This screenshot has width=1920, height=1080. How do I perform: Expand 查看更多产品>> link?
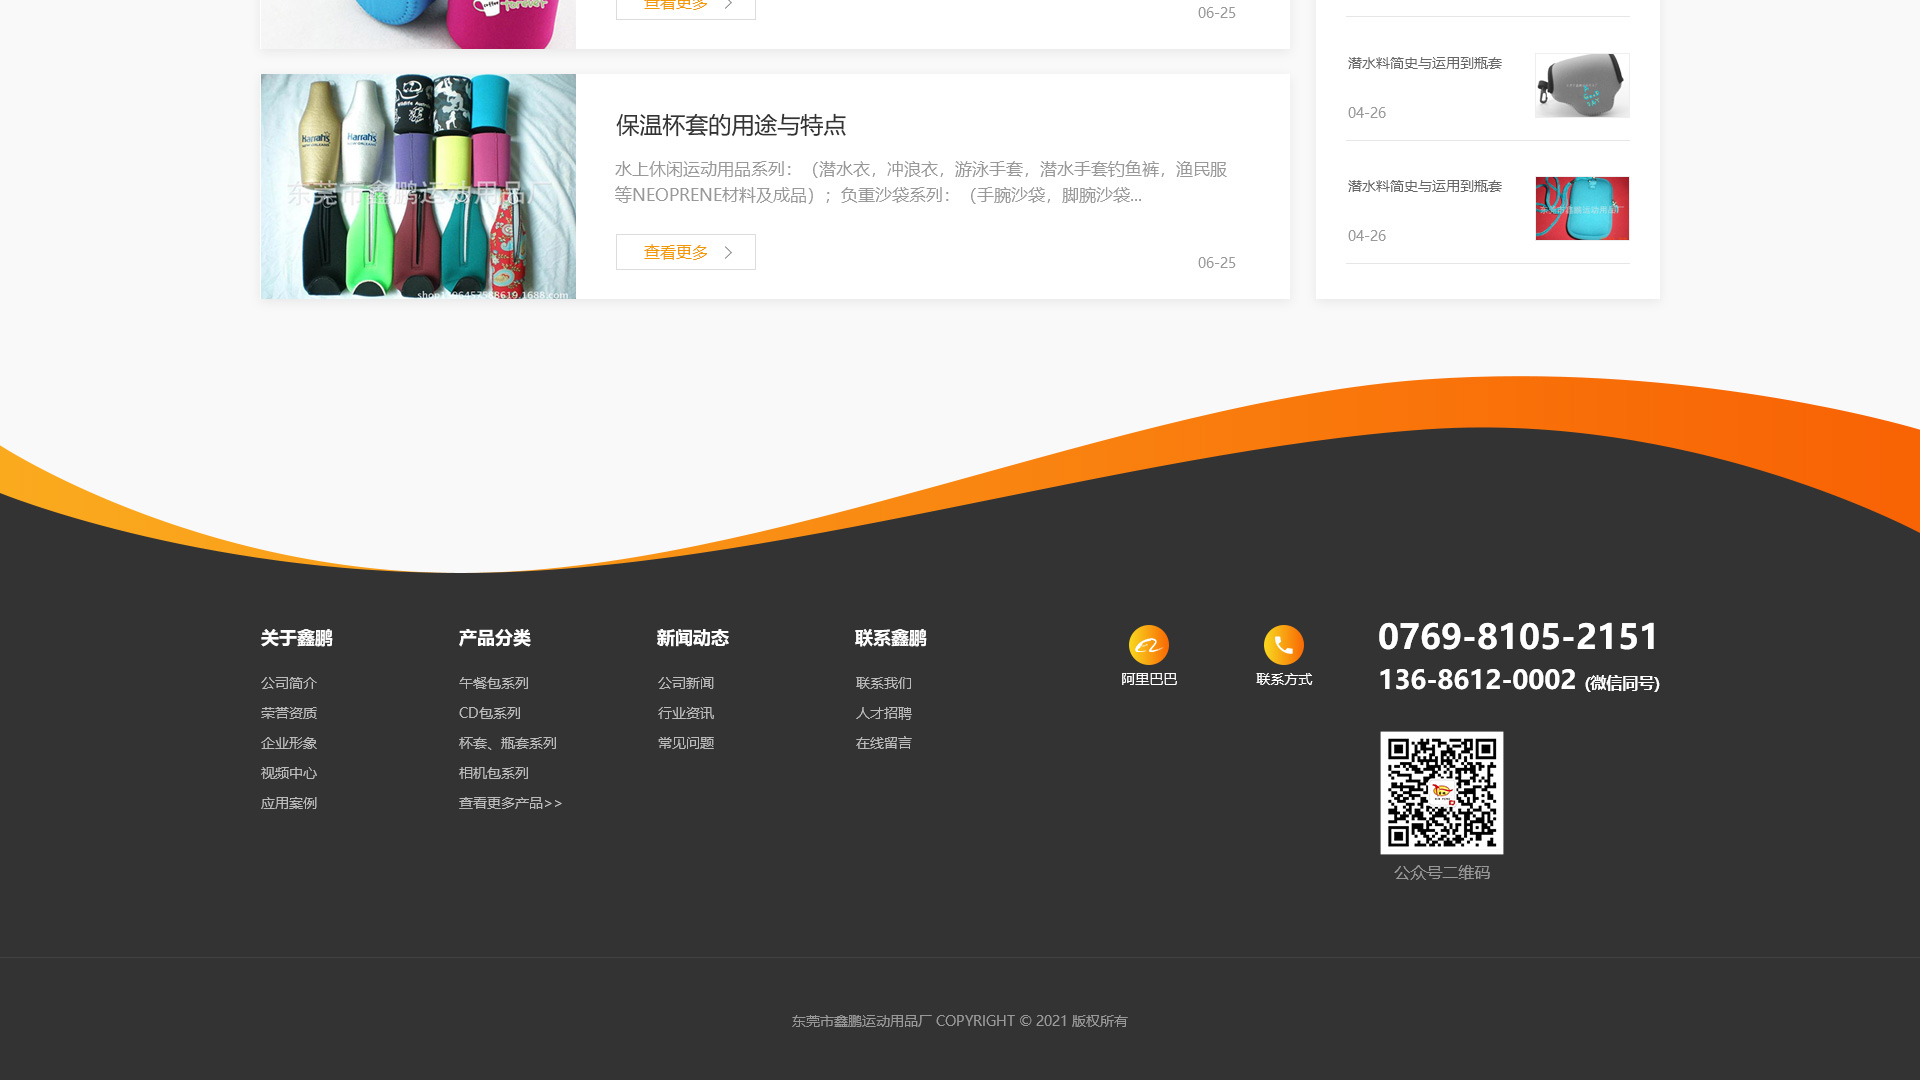(510, 803)
